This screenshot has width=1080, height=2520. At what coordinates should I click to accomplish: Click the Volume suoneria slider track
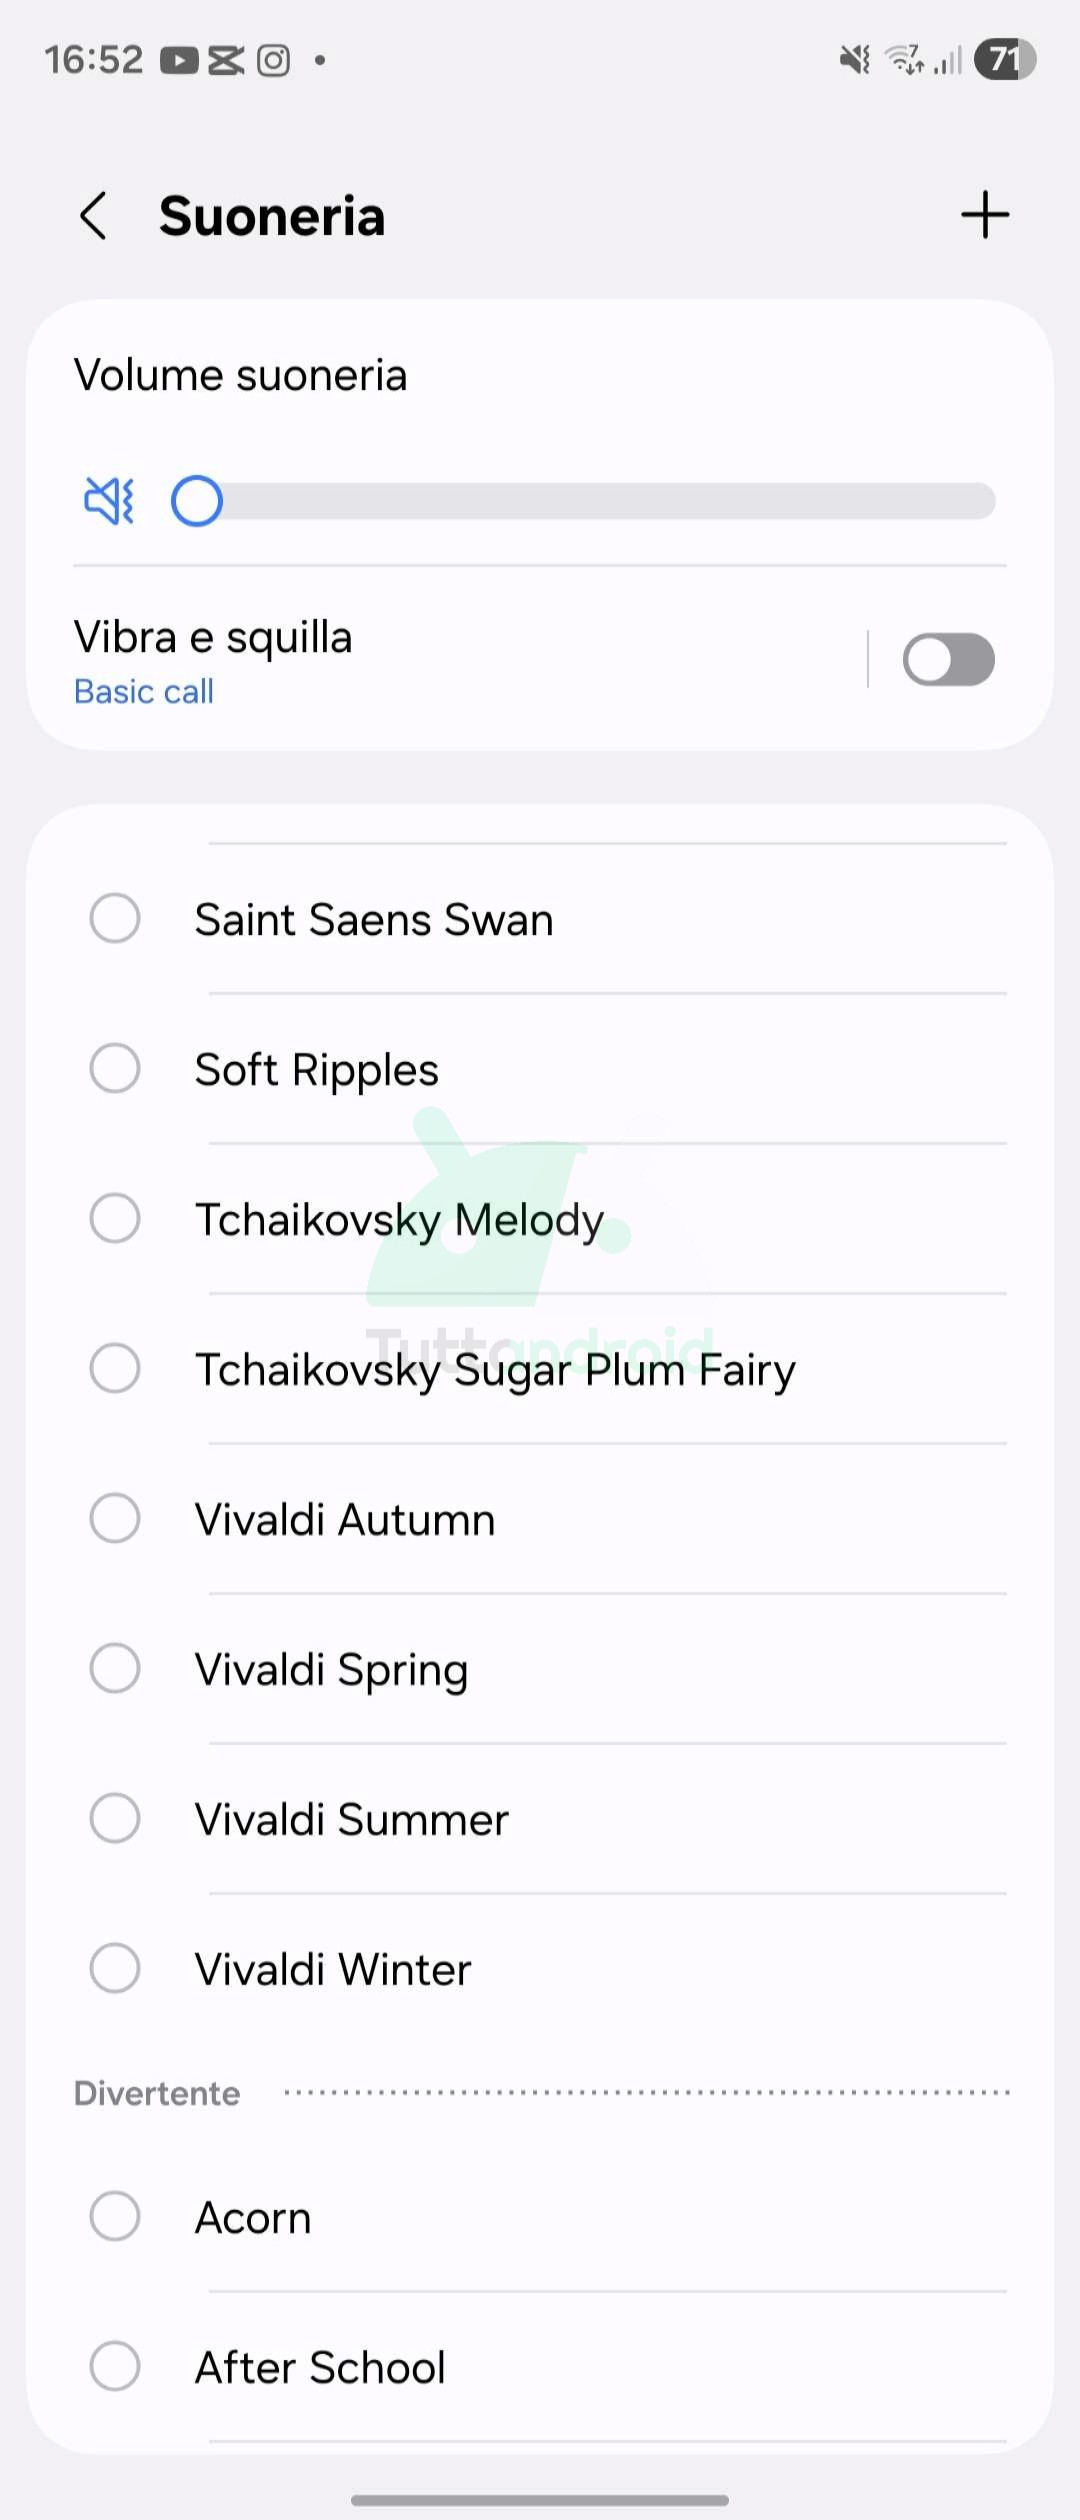pos(600,501)
